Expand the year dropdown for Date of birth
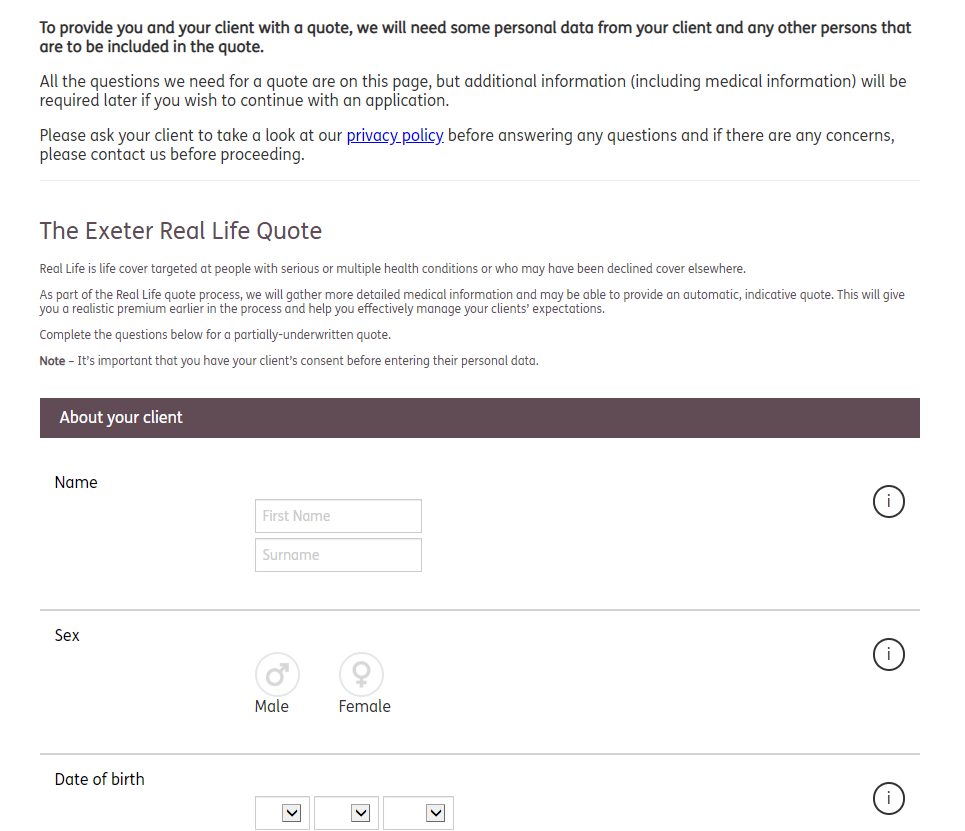This screenshot has height=831, width=965. point(418,813)
